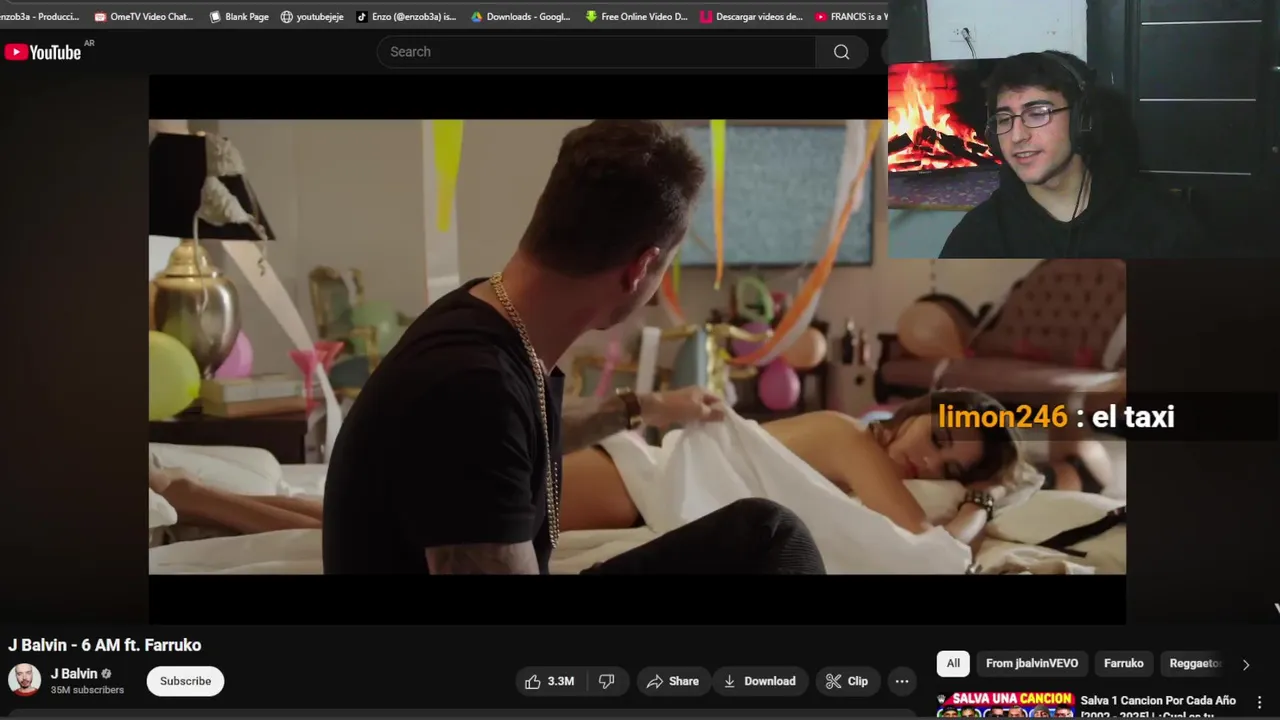Create a Clip of the video
The height and width of the screenshot is (720, 1280).
coord(847,681)
